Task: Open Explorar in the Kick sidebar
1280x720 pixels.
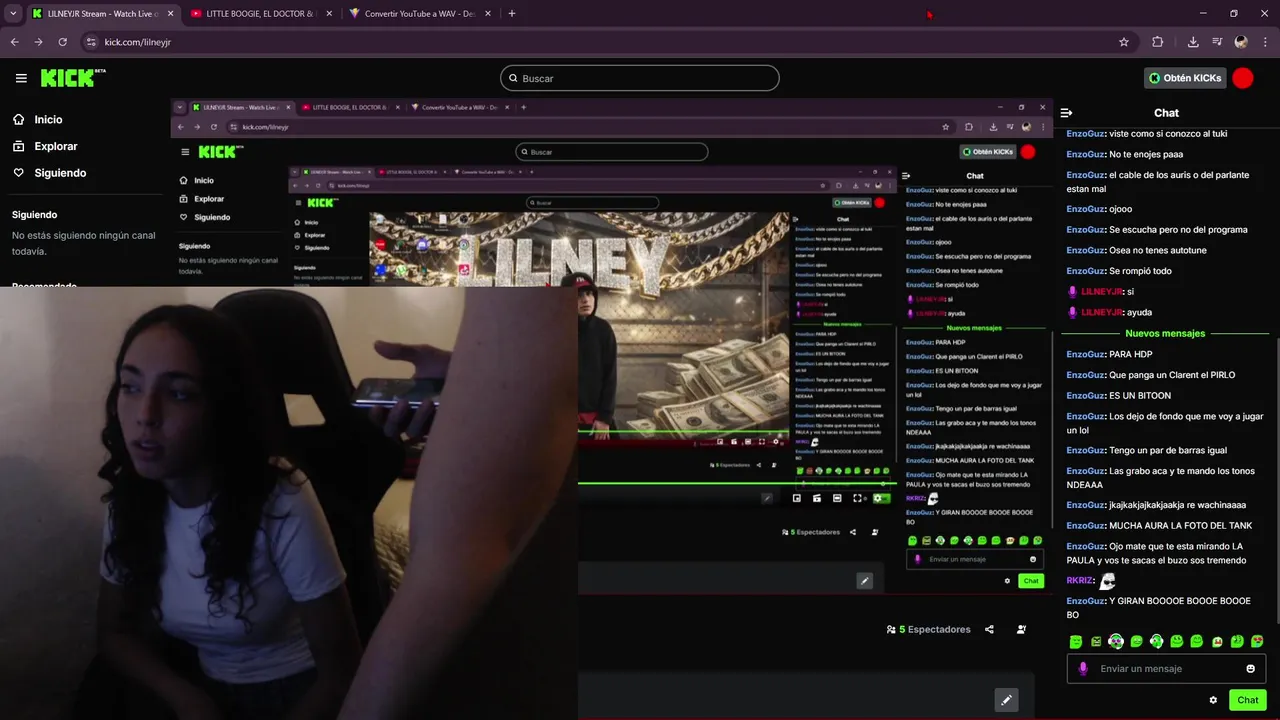Action: [56, 146]
